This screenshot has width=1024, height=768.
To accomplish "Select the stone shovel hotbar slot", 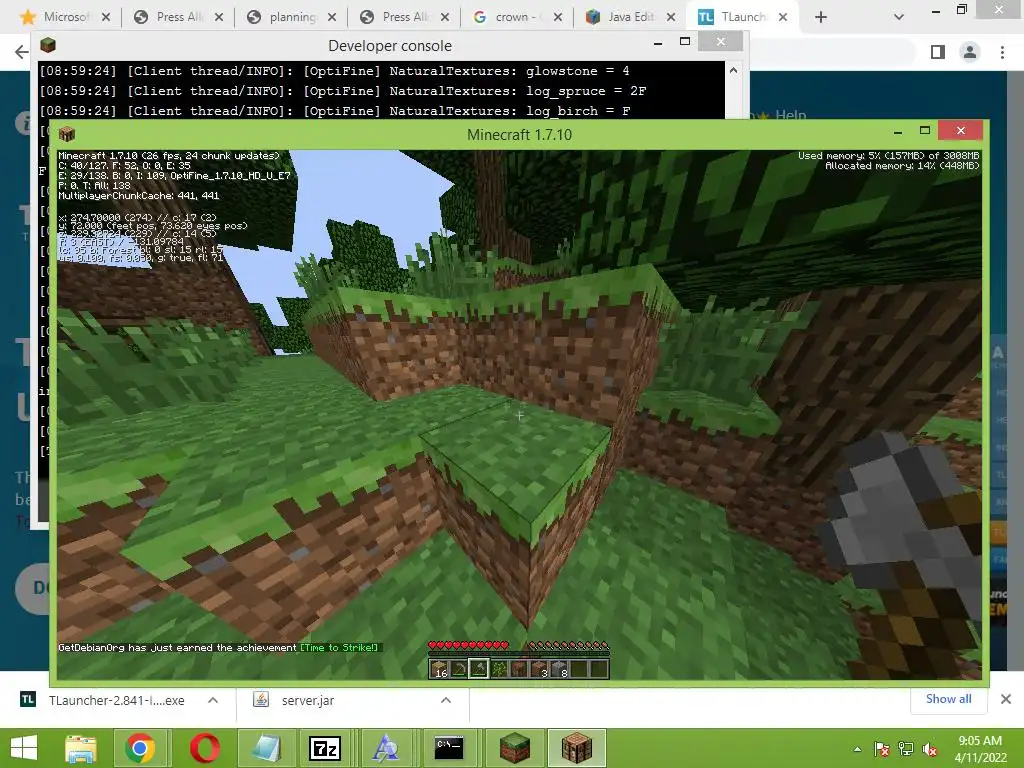I will 479,669.
